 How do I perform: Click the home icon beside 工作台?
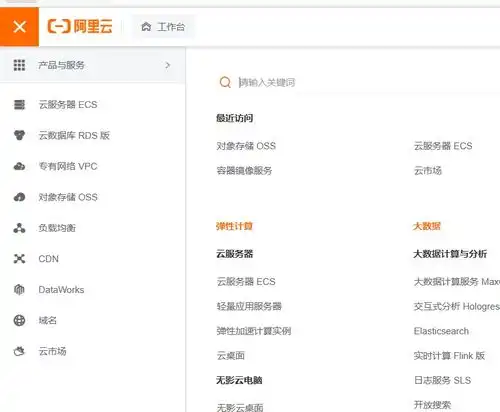pos(146,27)
